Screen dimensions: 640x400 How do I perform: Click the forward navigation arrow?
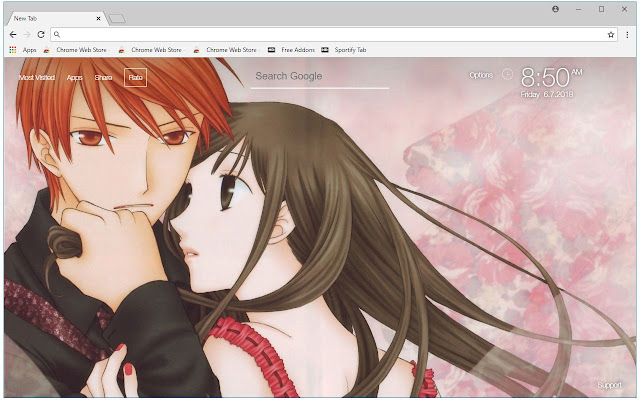[27, 35]
